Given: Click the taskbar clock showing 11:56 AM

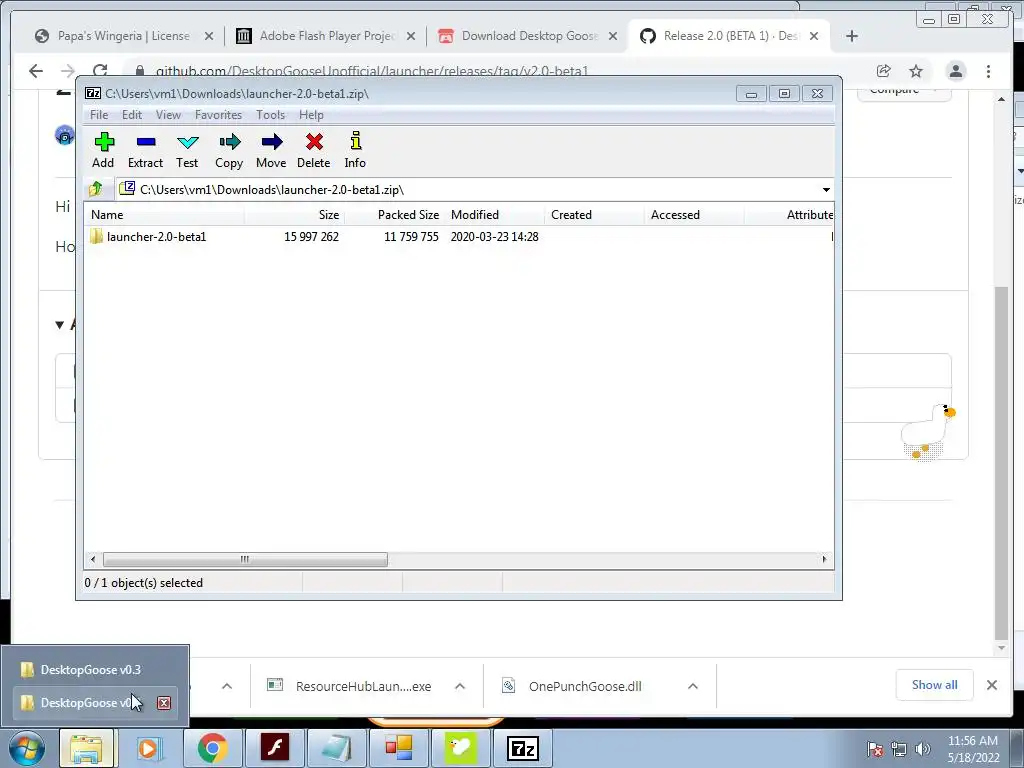Looking at the screenshot, I should (x=972, y=748).
